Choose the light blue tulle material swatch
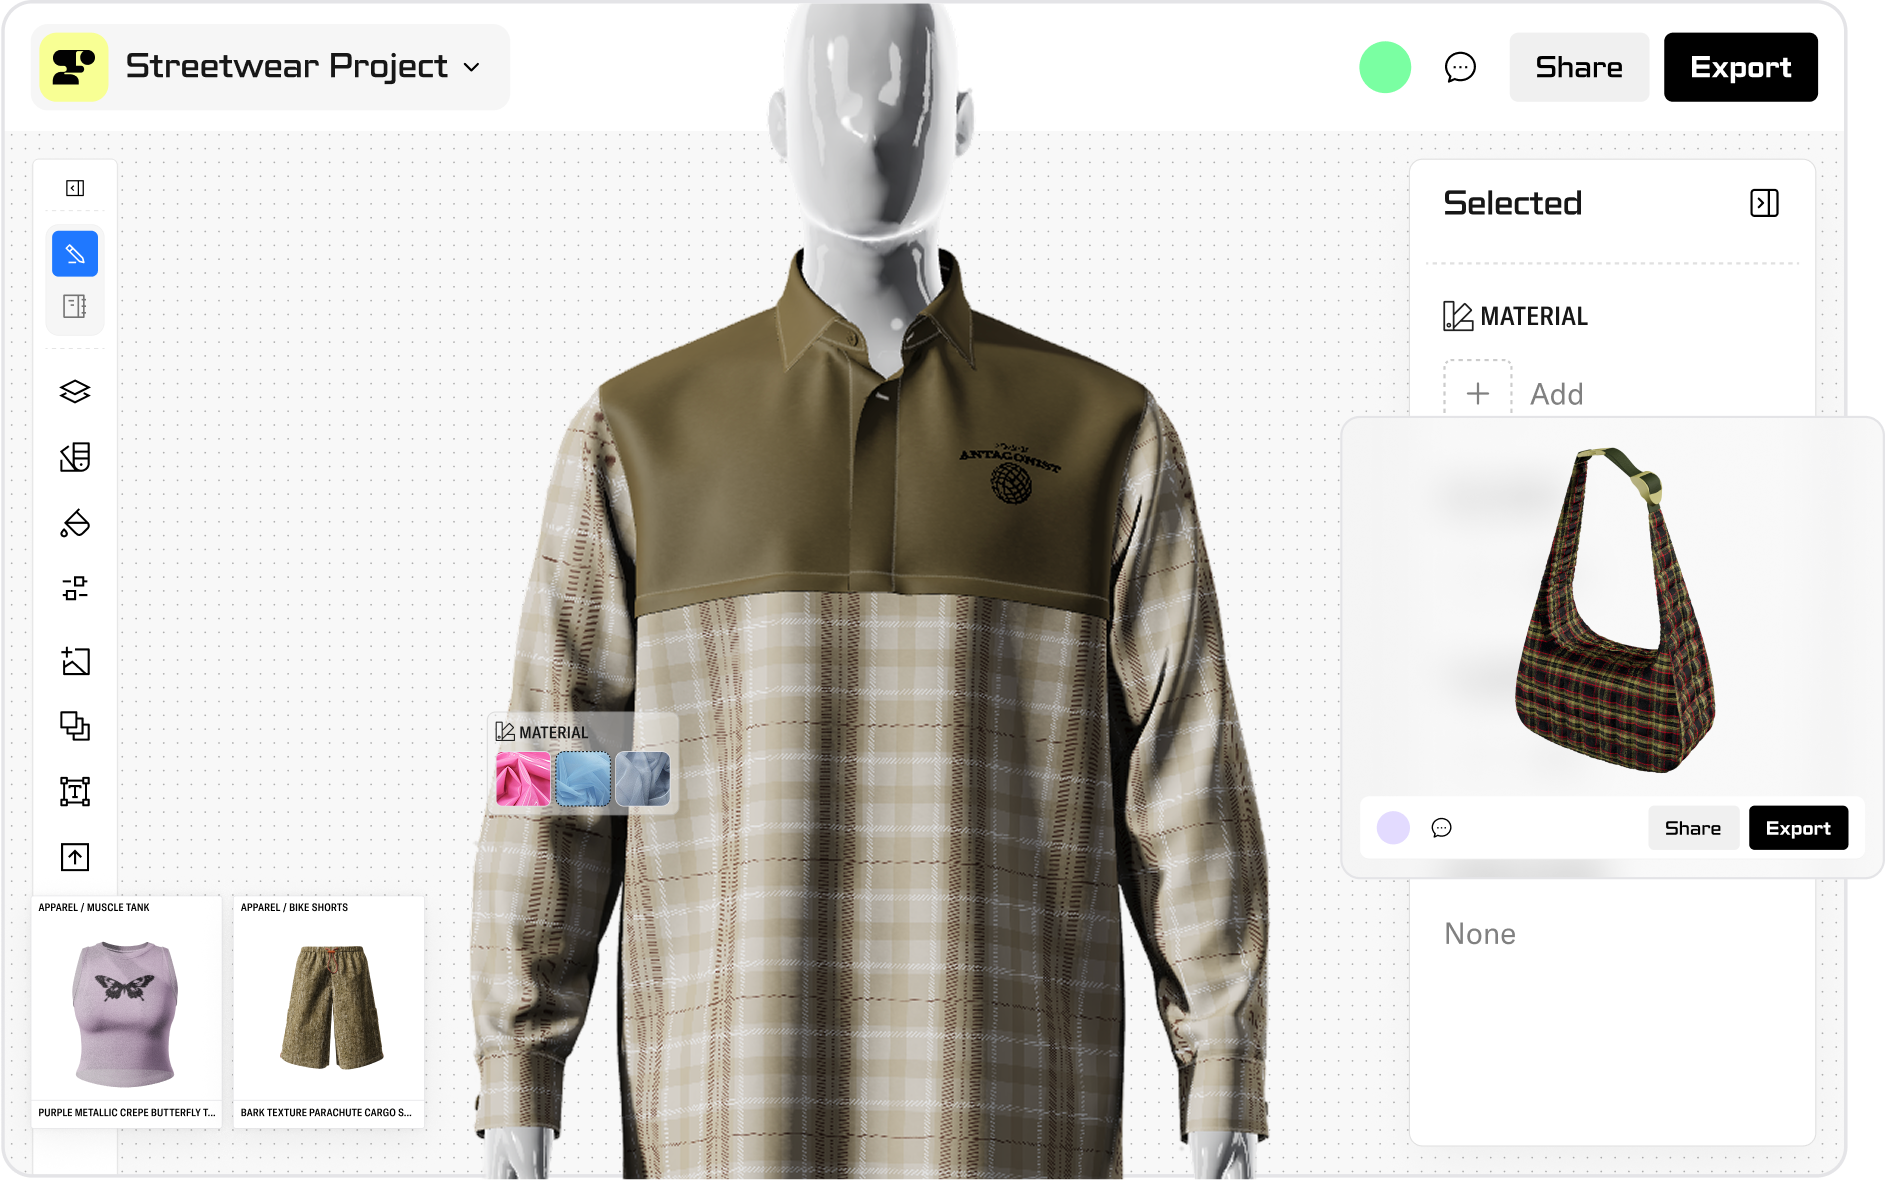Screen dimensions: 1885x1180 click(583, 779)
